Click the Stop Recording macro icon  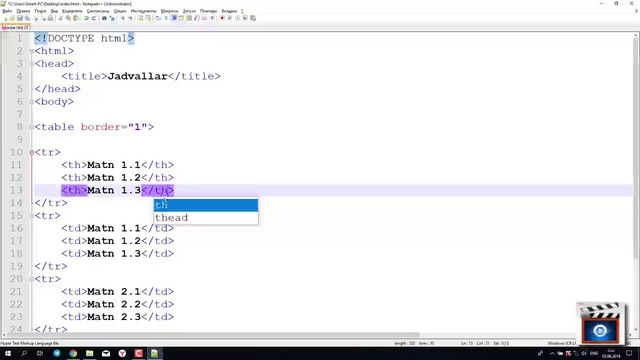pos(230,18)
